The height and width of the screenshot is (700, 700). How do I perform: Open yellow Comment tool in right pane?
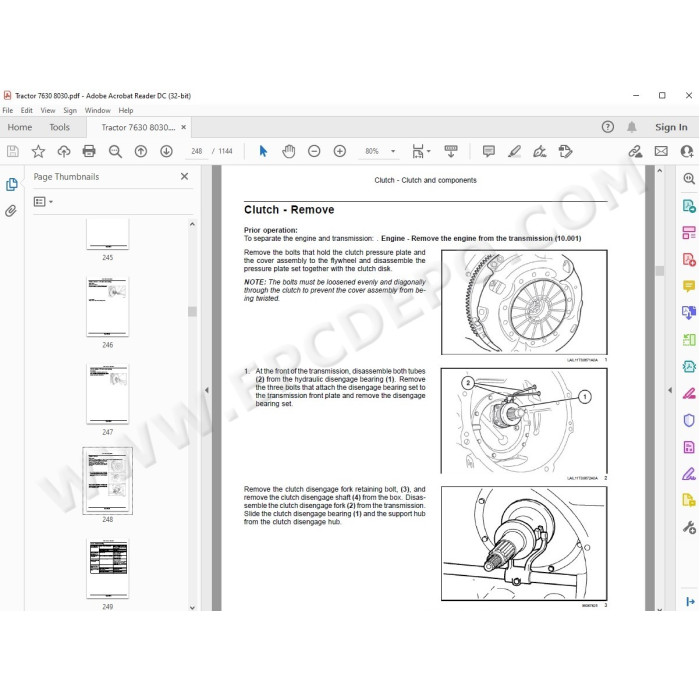click(689, 286)
